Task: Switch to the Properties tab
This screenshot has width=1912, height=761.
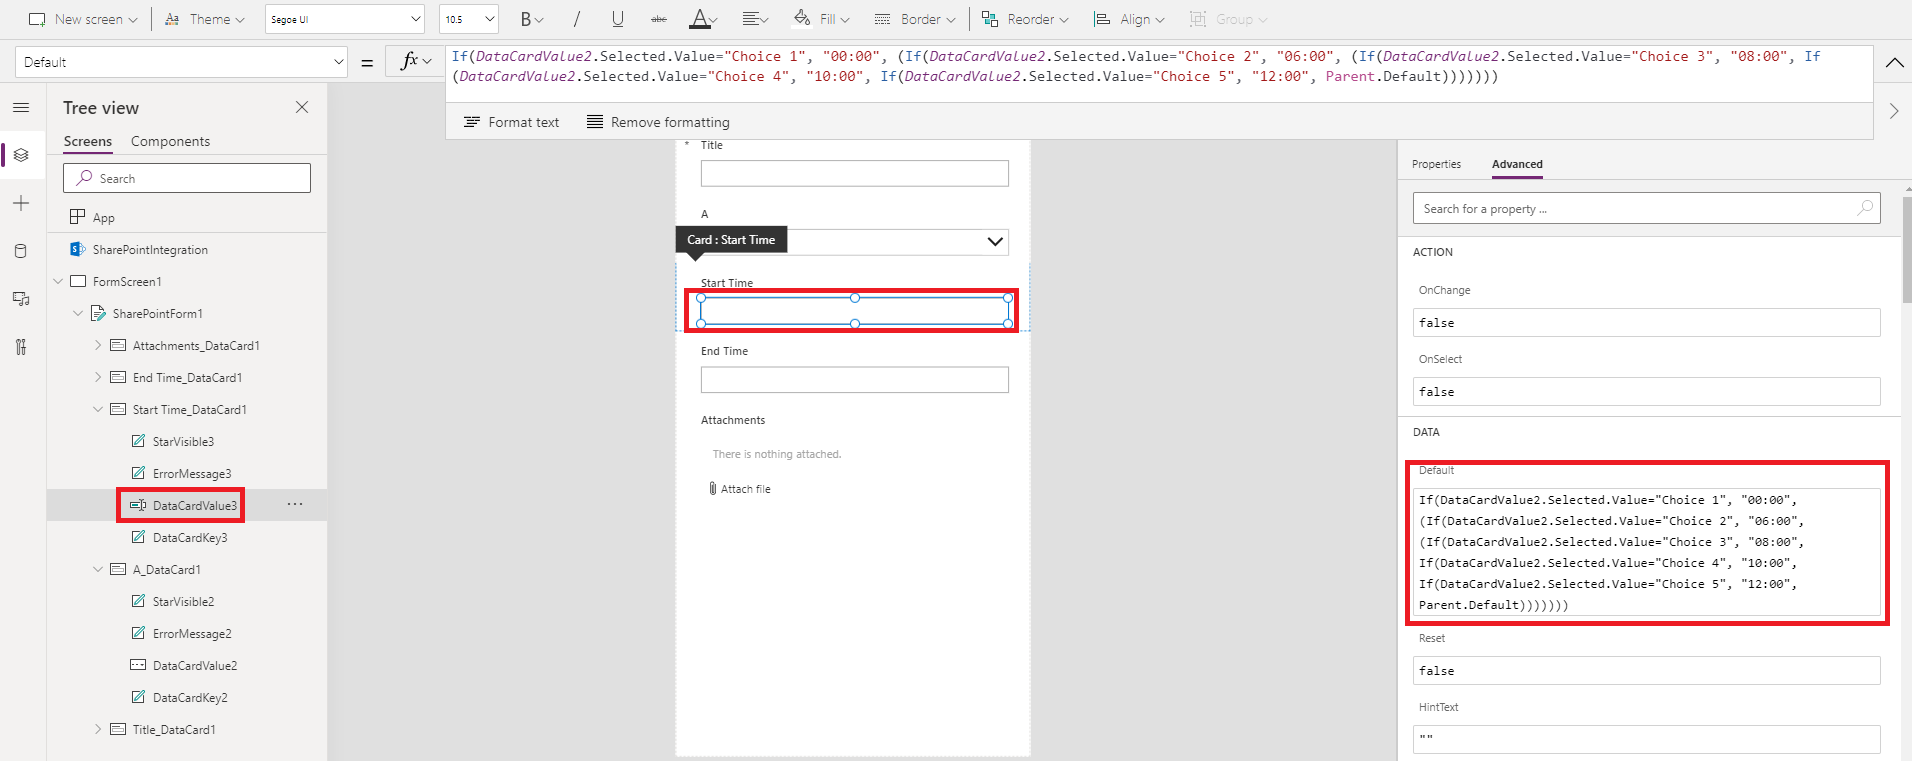Action: click(1436, 164)
